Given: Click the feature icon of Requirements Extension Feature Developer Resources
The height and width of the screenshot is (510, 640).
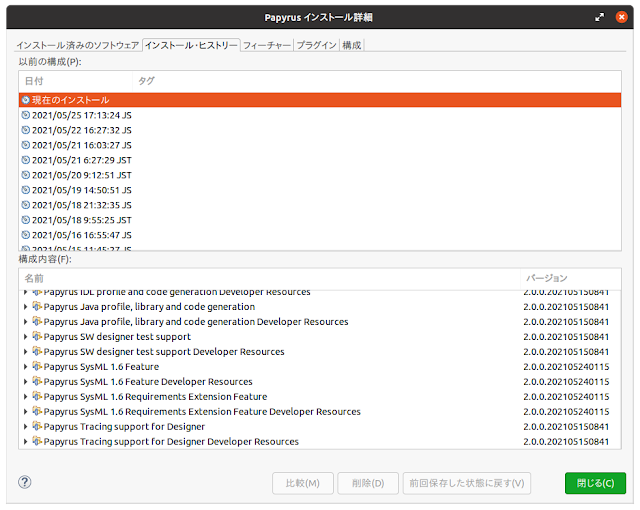Looking at the screenshot, I should [37, 411].
